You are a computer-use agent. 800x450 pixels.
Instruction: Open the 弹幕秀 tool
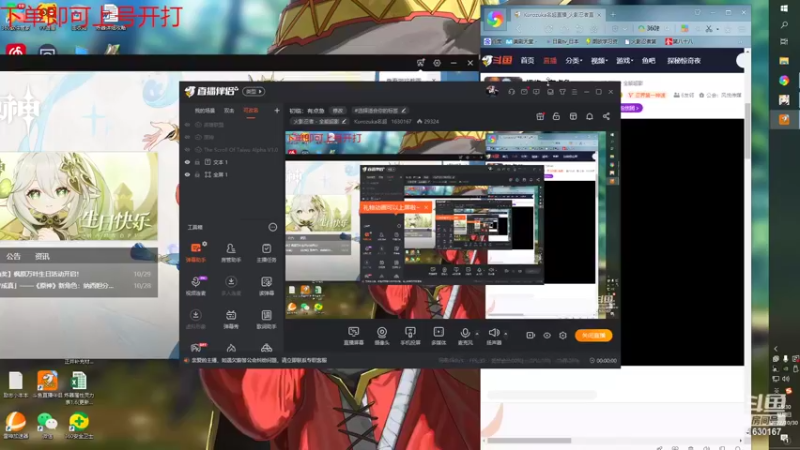[x=231, y=319]
